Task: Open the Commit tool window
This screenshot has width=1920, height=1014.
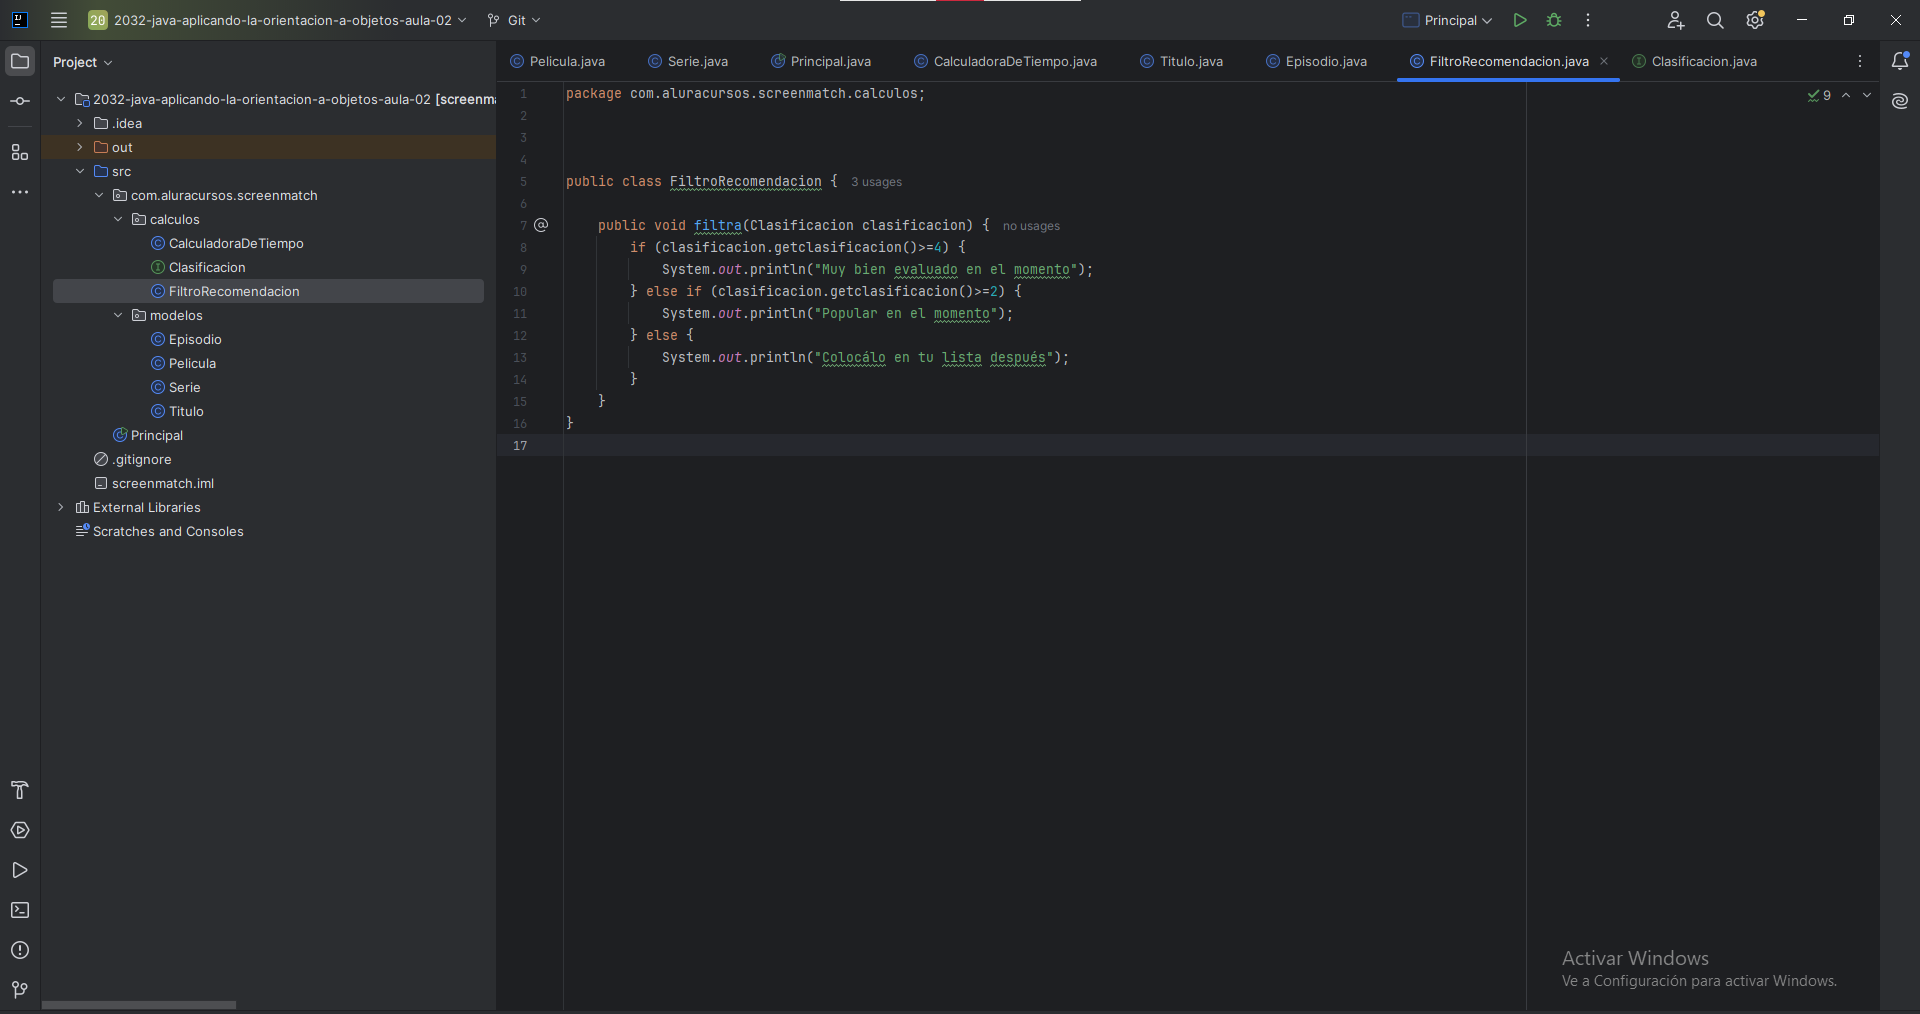Action: coord(20,101)
